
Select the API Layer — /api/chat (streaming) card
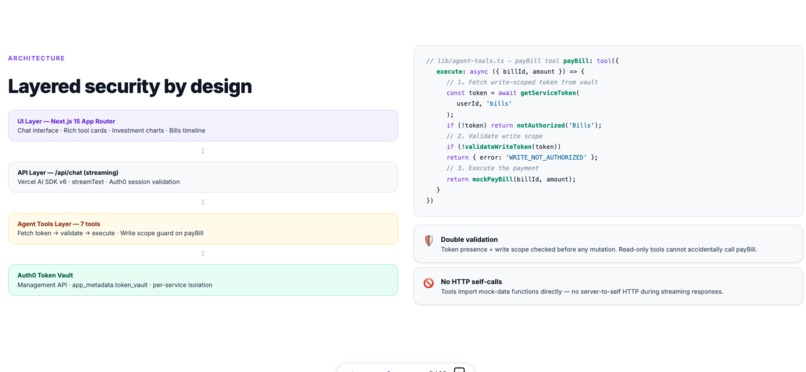coord(203,177)
